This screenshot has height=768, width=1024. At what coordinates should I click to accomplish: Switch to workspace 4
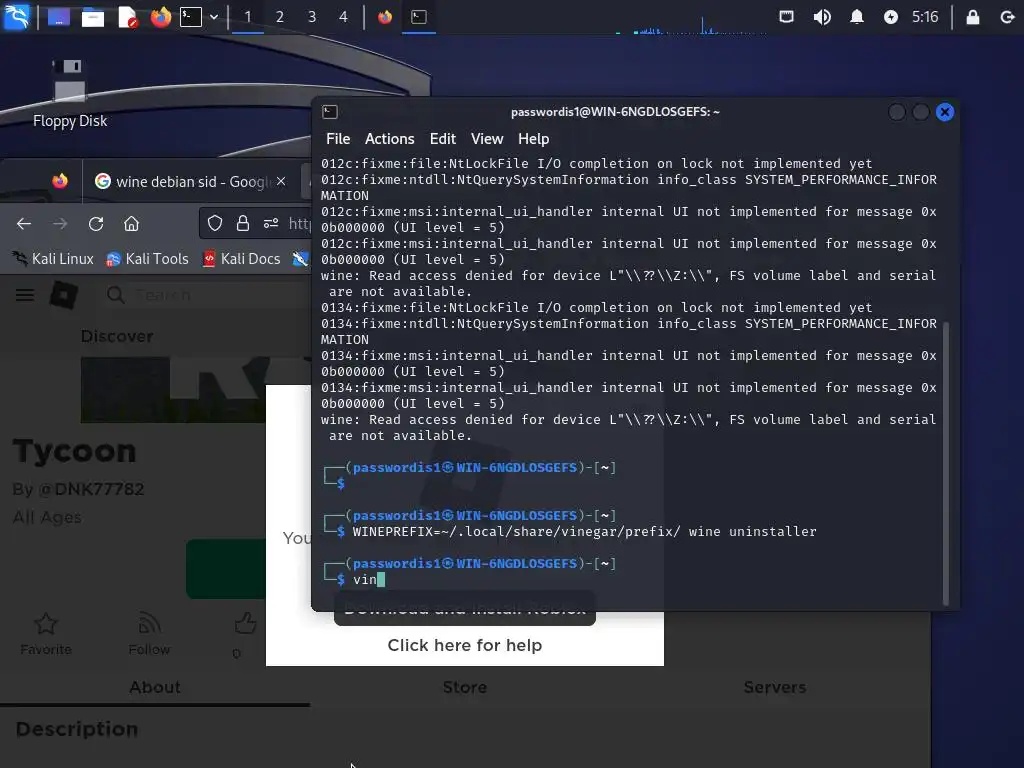coord(344,17)
